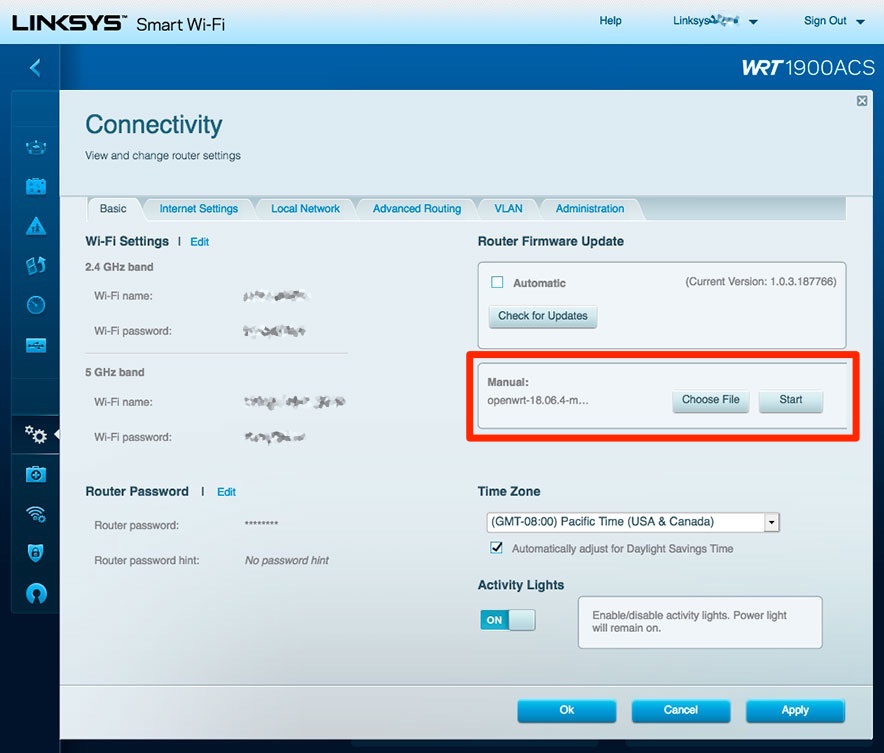Close the Connectivity panel with the X

(x=862, y=101)
